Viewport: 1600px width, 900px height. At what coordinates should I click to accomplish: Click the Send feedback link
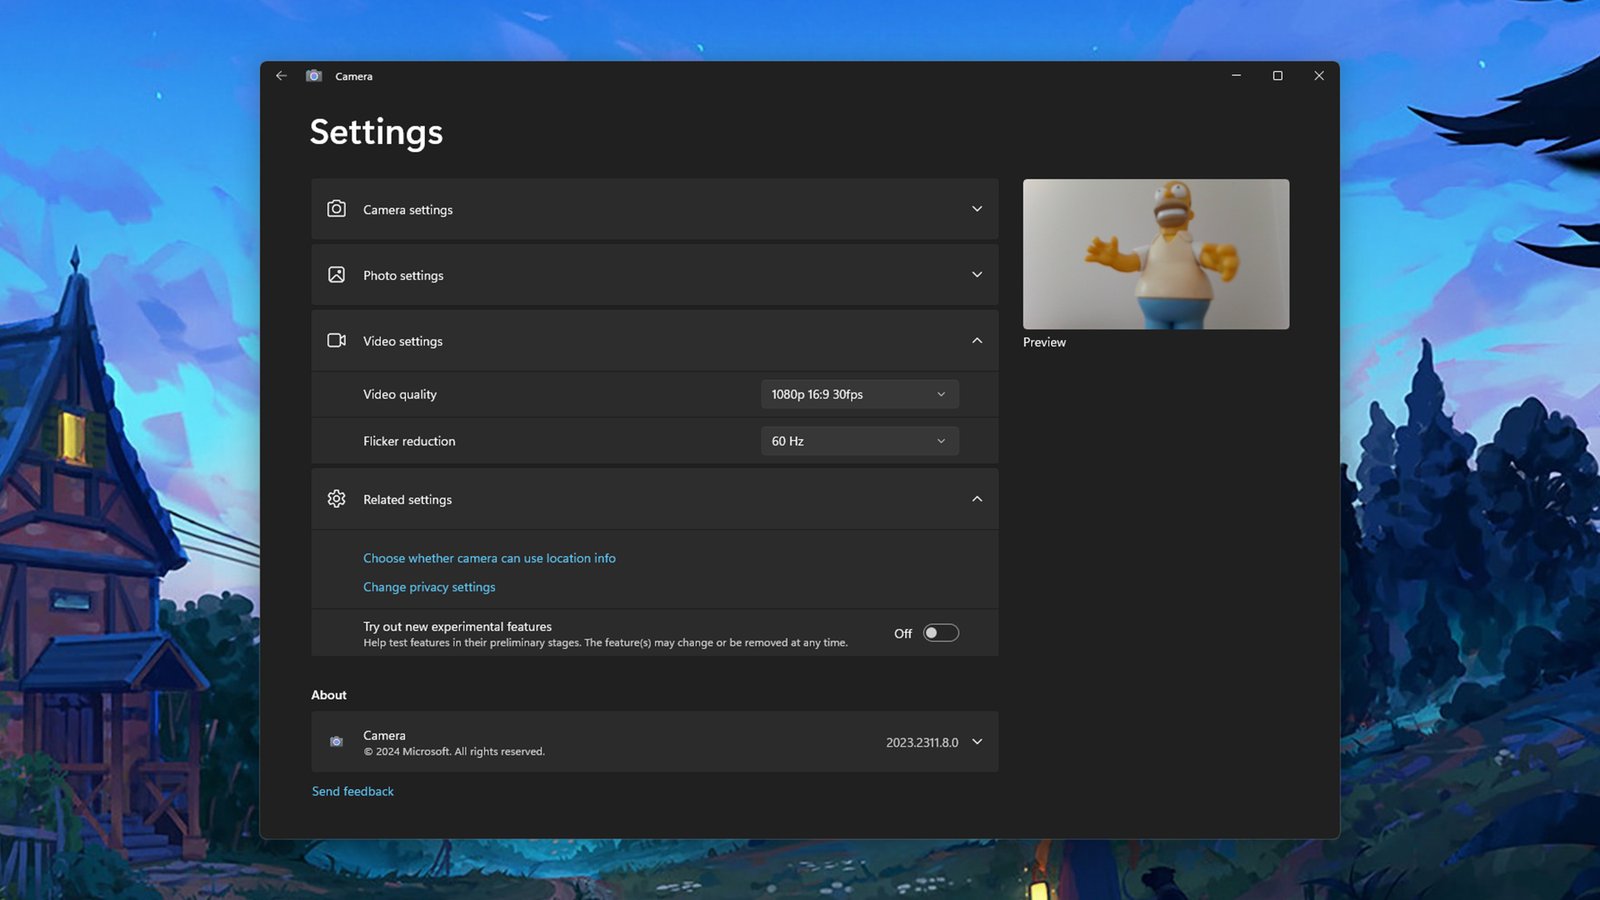tap(353, 791)
